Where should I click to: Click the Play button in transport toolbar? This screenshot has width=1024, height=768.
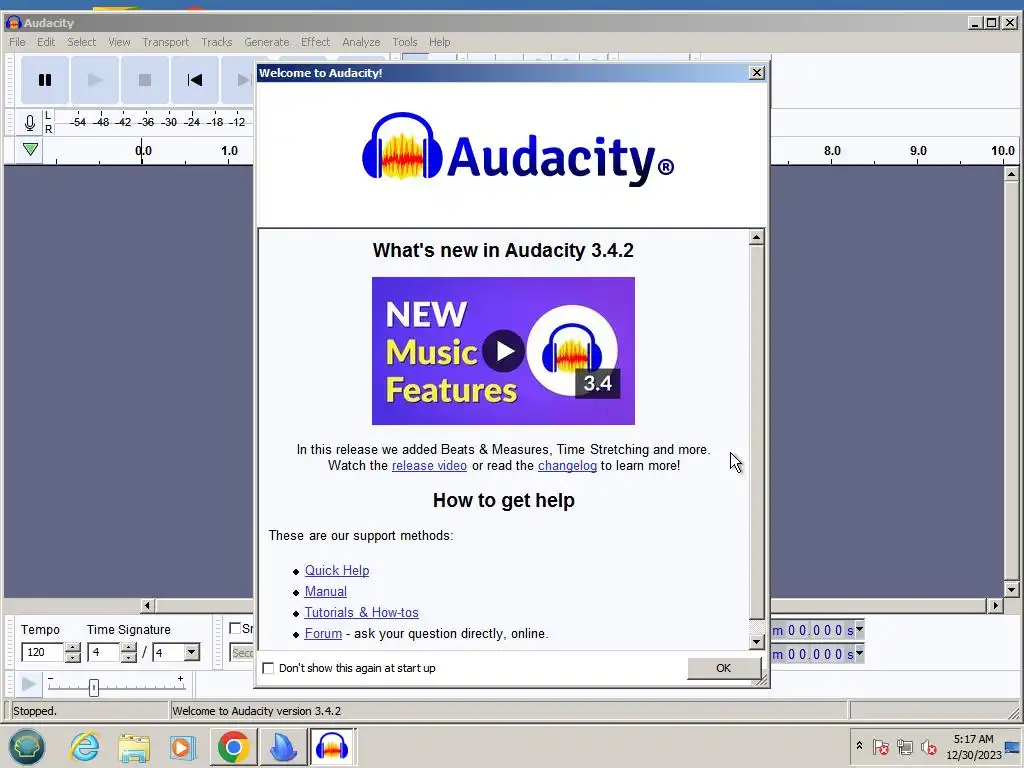tap(95, 80)
